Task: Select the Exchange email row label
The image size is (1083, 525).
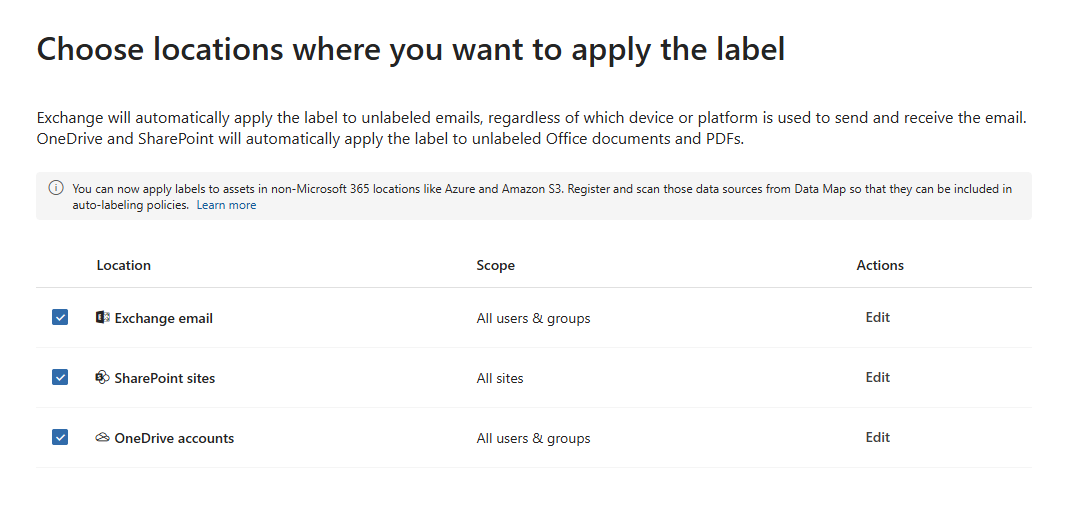Action: pos(164,319)
